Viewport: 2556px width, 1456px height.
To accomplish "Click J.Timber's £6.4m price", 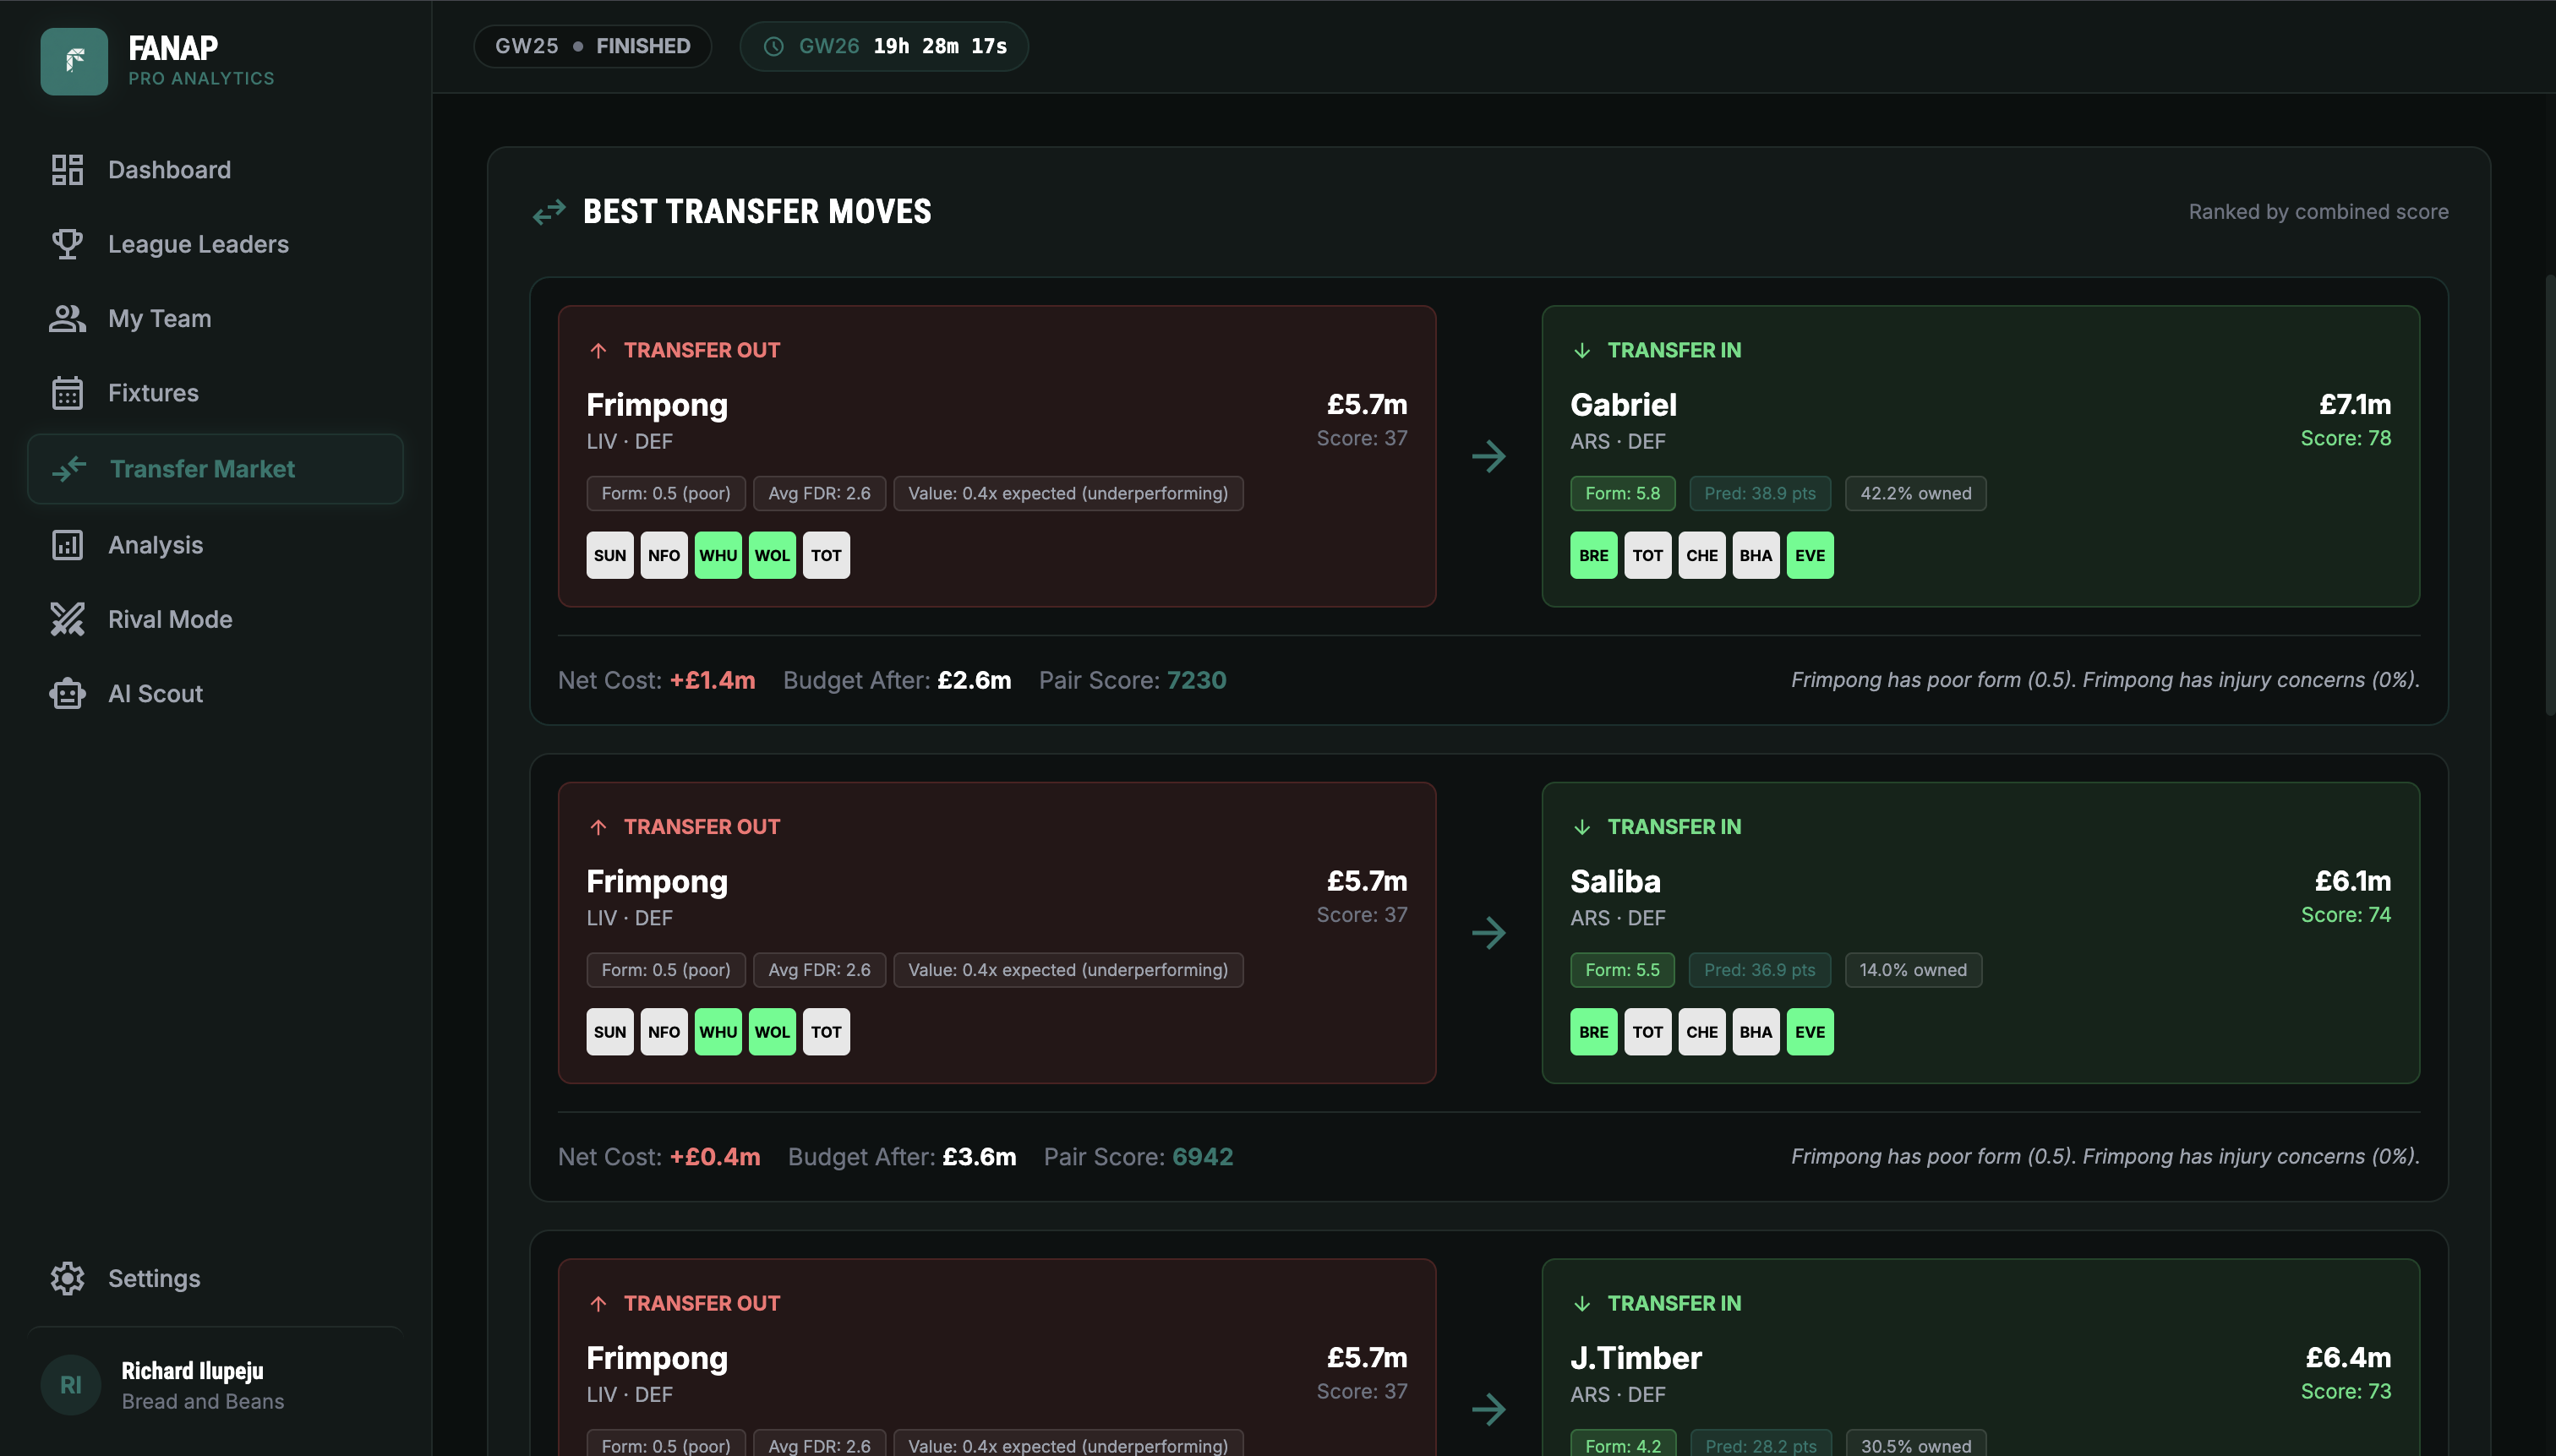I will pos(2348,1358).
